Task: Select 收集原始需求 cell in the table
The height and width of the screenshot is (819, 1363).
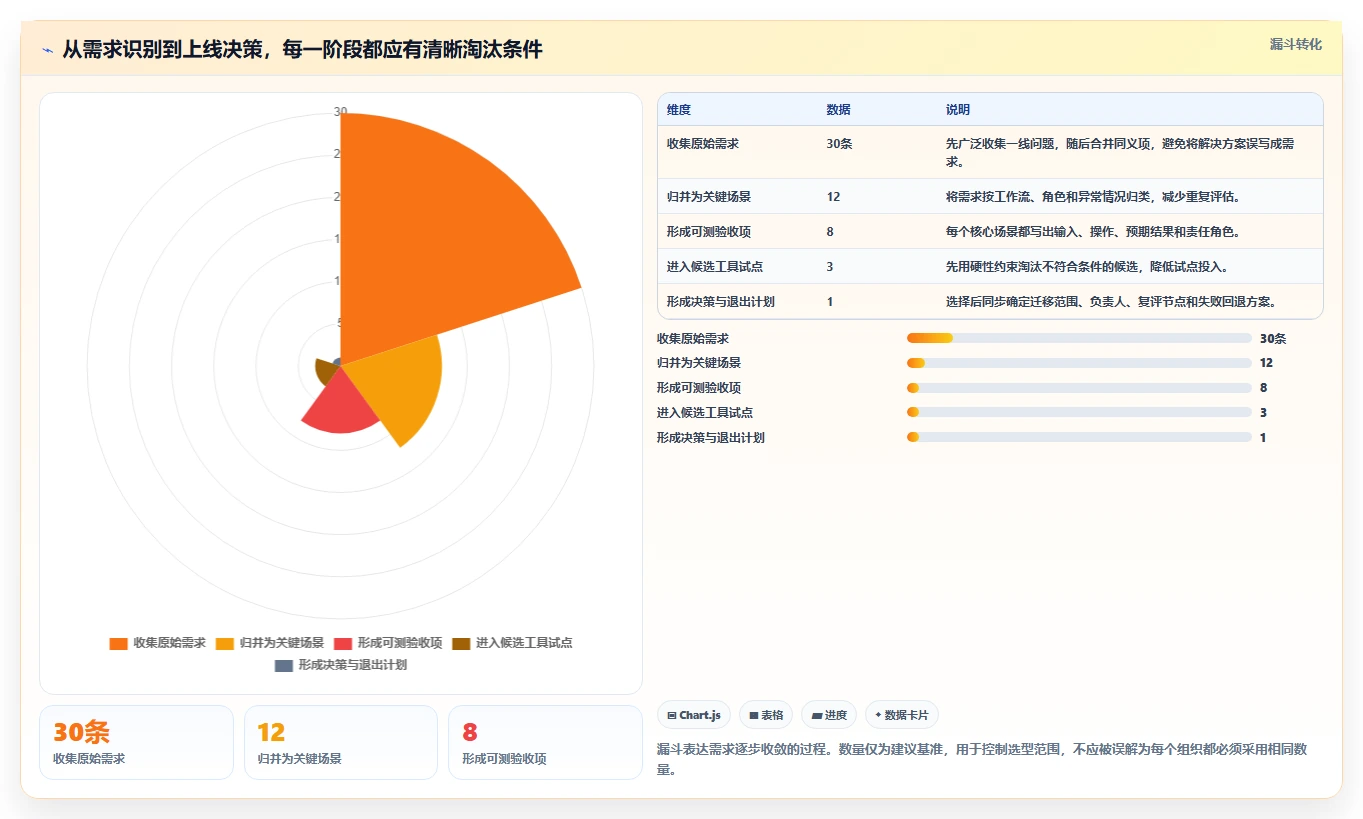Action: pos(703,144)
